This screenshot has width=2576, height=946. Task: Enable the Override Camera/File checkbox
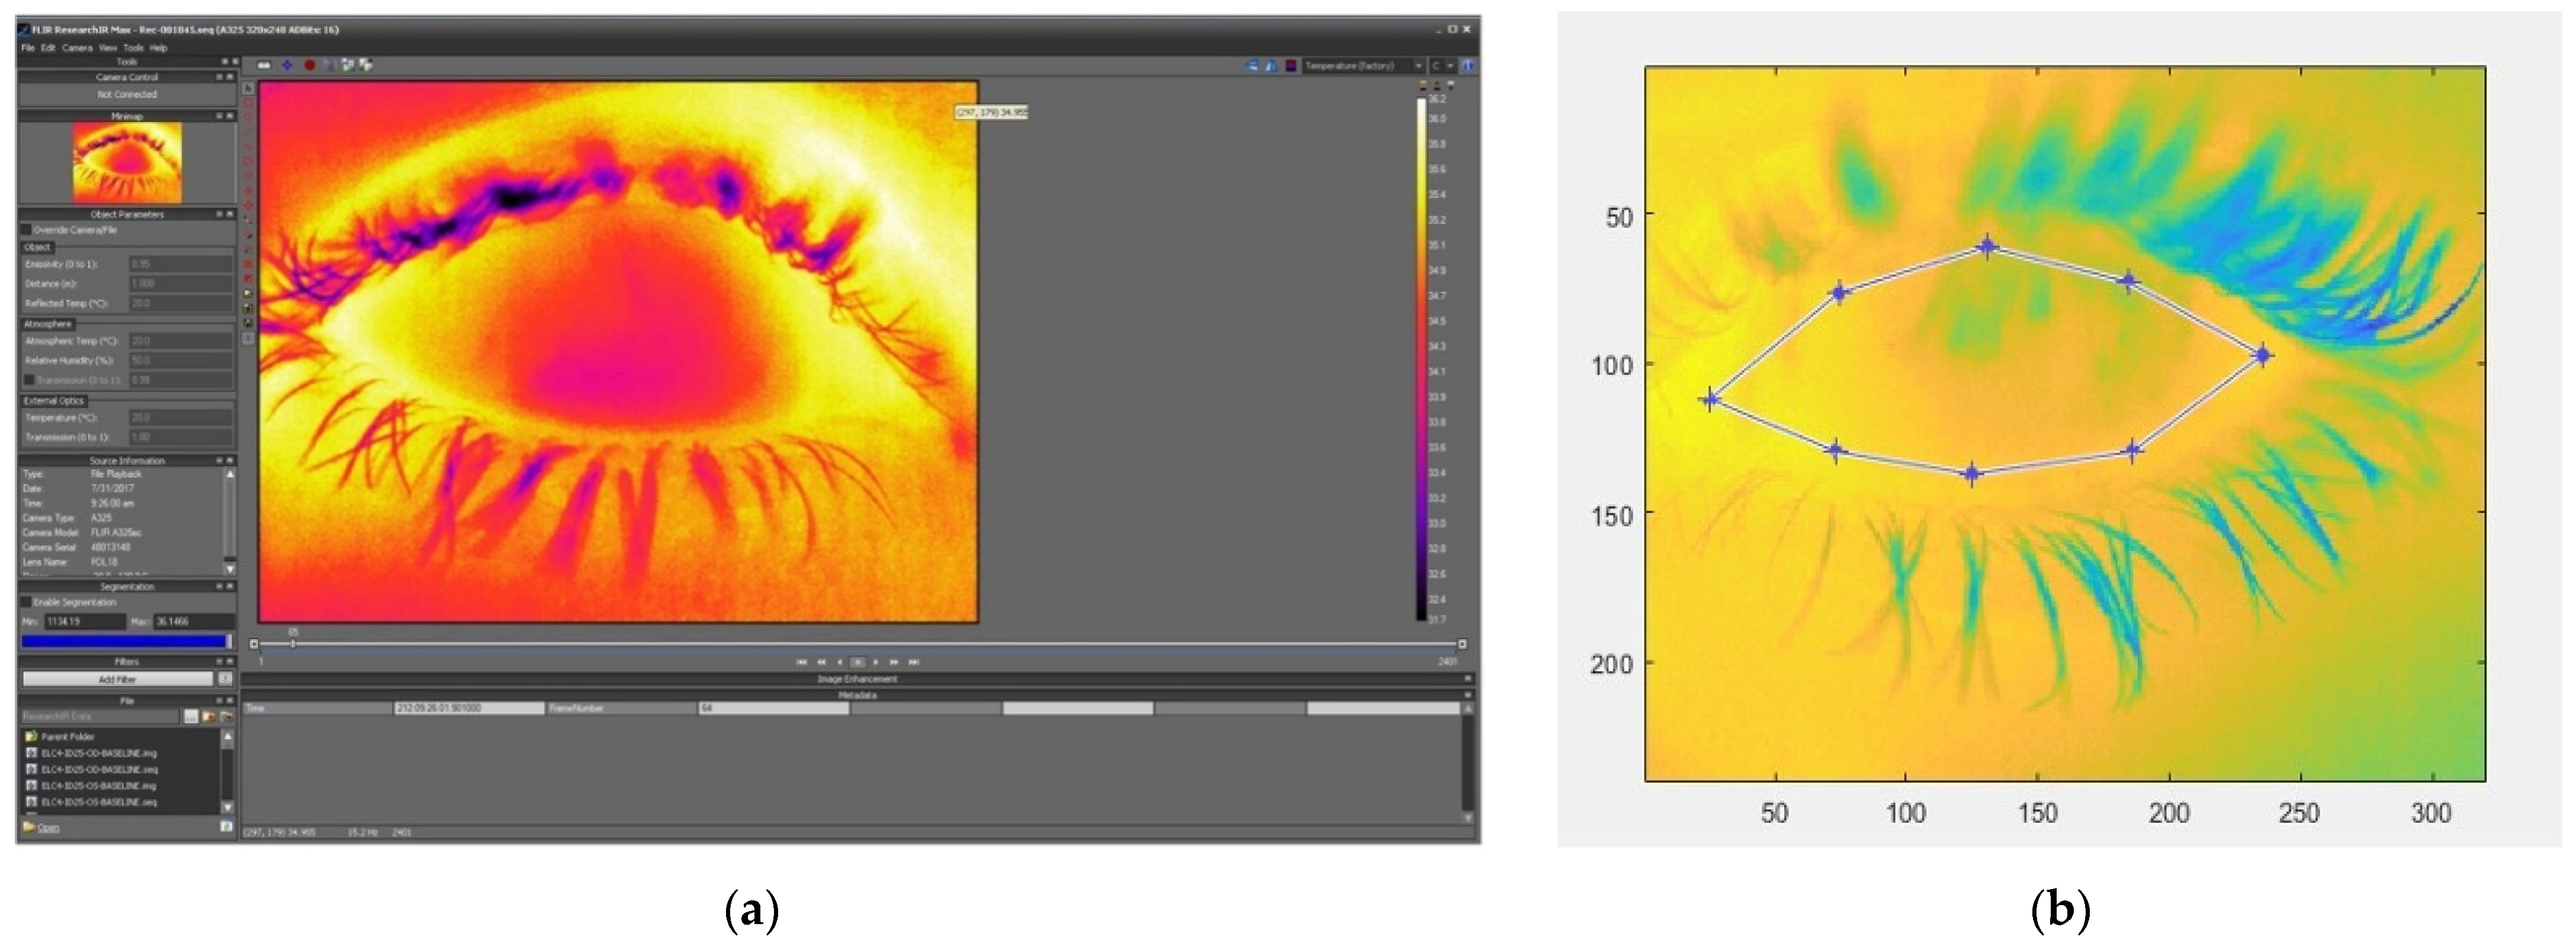27,230
